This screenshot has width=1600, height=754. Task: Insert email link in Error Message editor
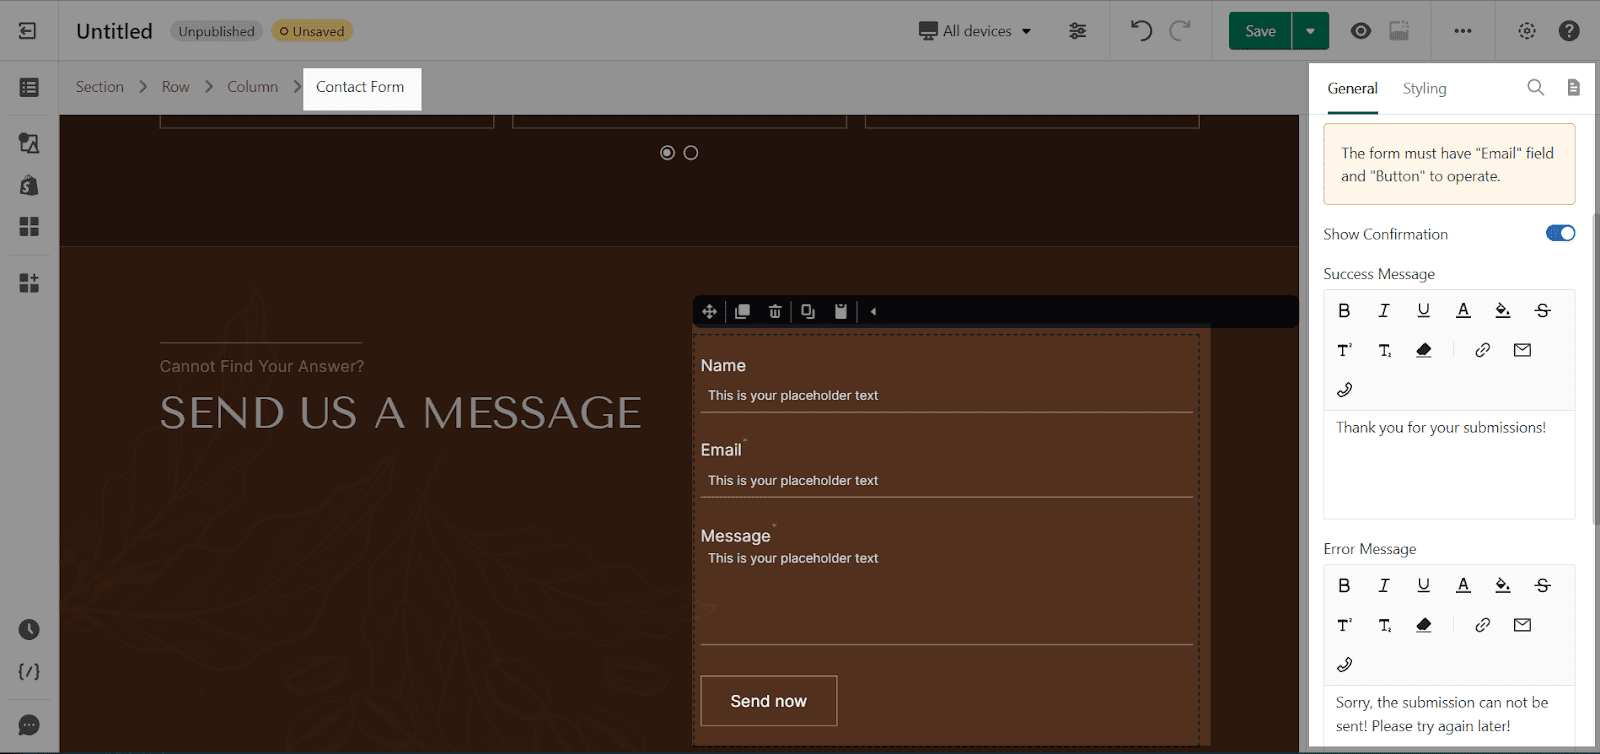tap(1522, 625)
